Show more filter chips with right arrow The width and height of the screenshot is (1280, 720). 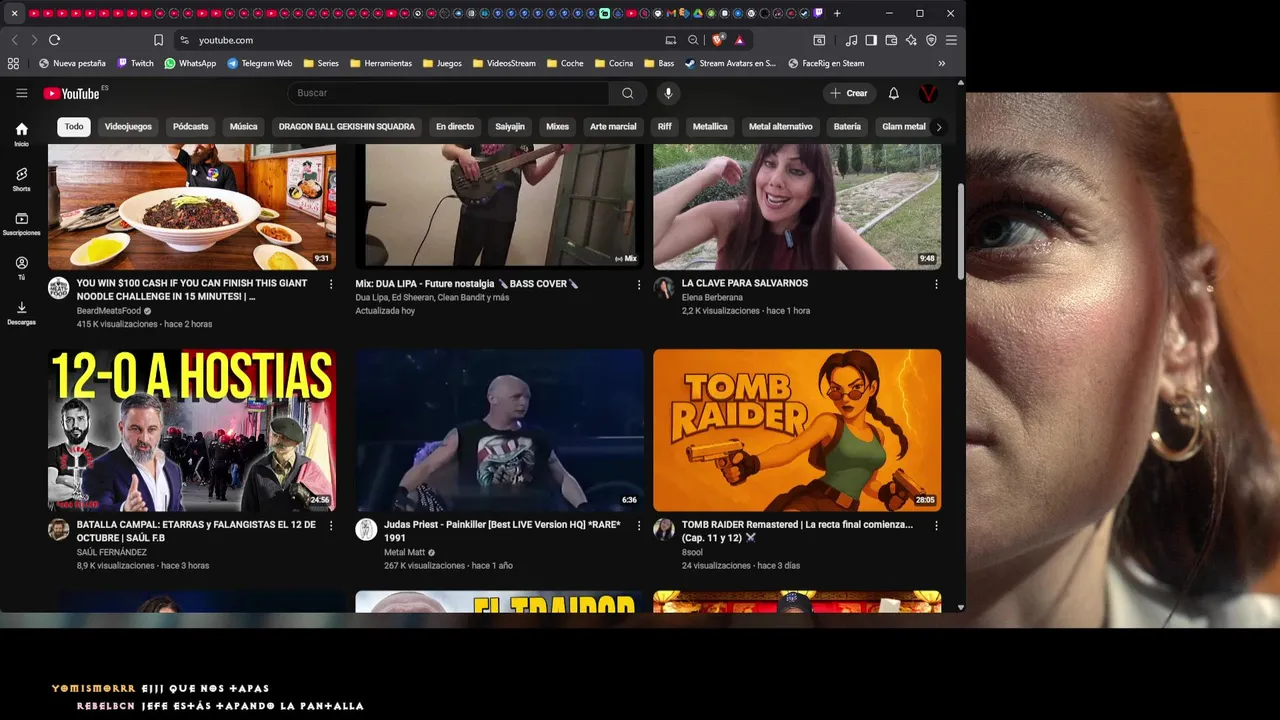click(938, 127)
